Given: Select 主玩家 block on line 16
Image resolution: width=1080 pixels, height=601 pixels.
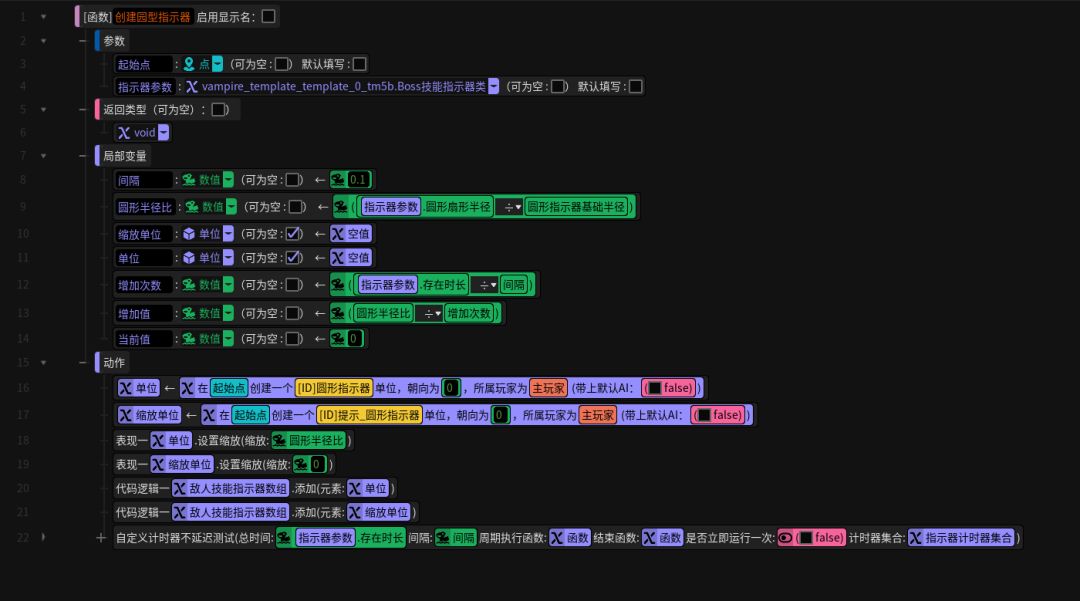Looking at the screenshot, I should click(548, 388).
